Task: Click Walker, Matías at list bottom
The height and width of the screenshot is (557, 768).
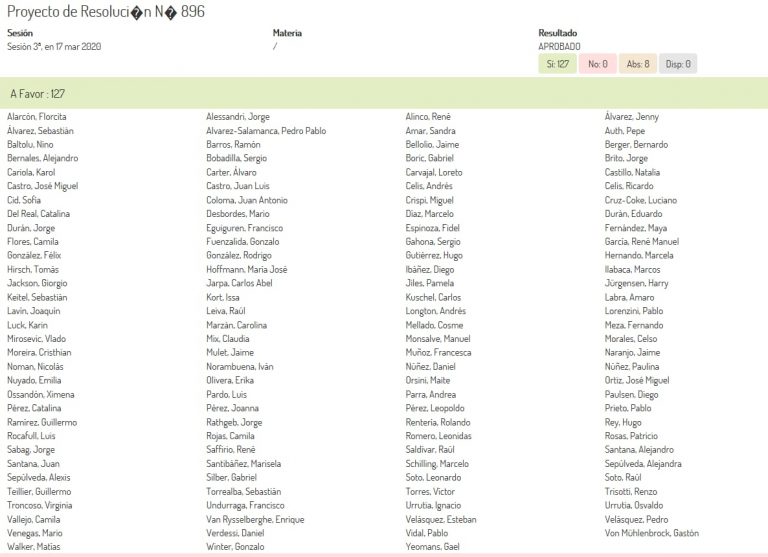Action: pos(34,547)
